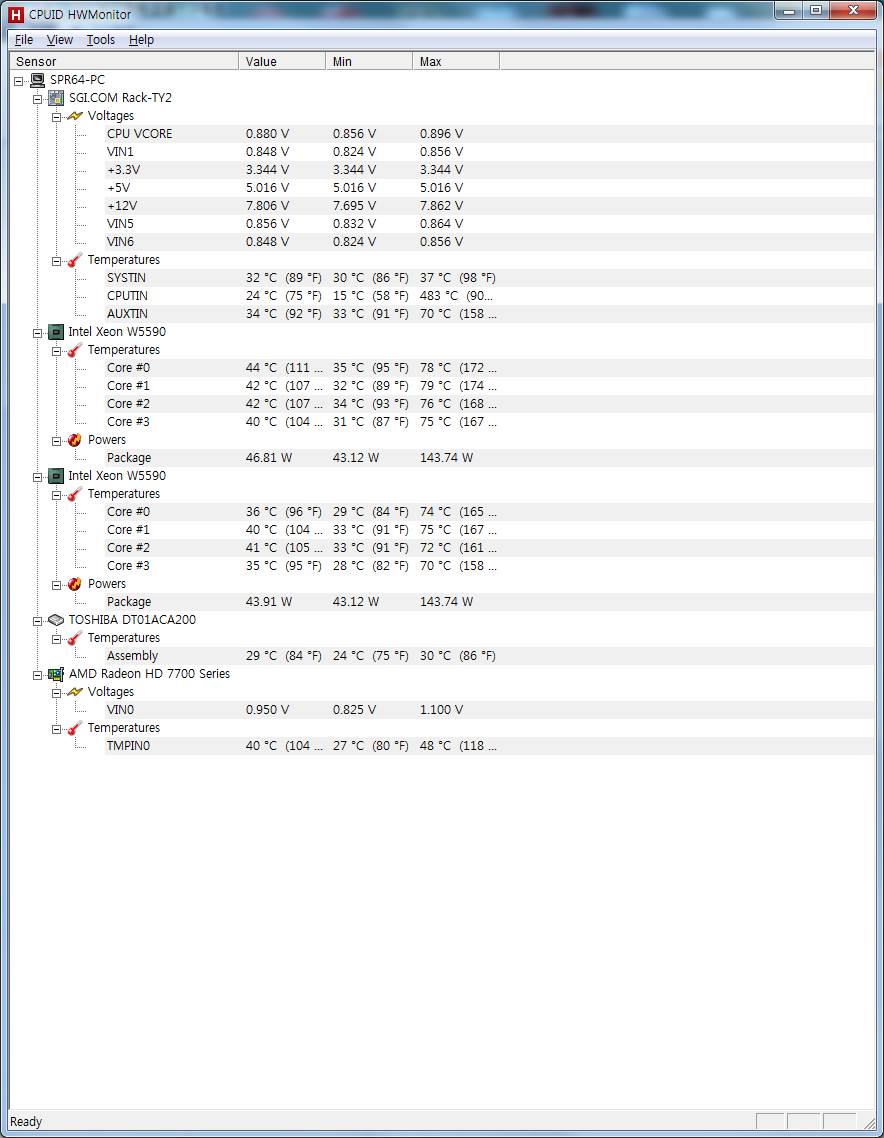Screen dimensions: 884x1138
Task: Collapse the SGI.COM Rack-TY2 node
Action: tap(38, 99)
